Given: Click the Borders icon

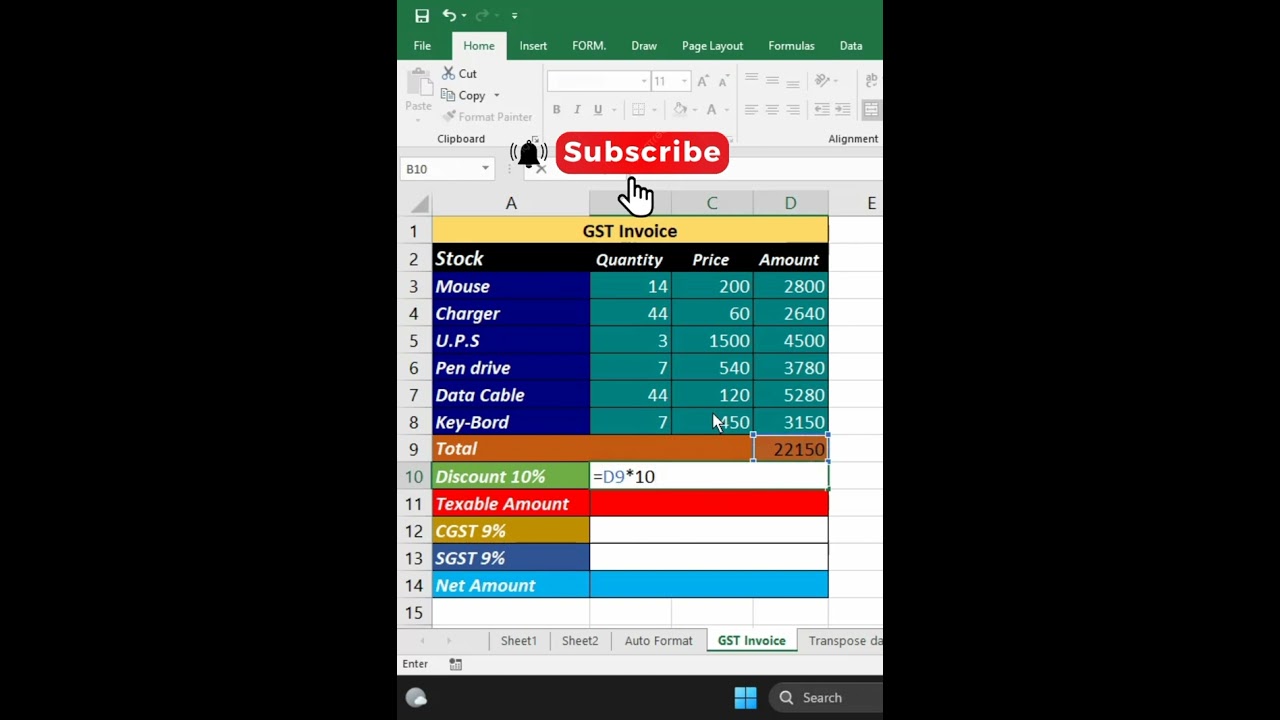Looking at the screenshot, I should point(638,110).
